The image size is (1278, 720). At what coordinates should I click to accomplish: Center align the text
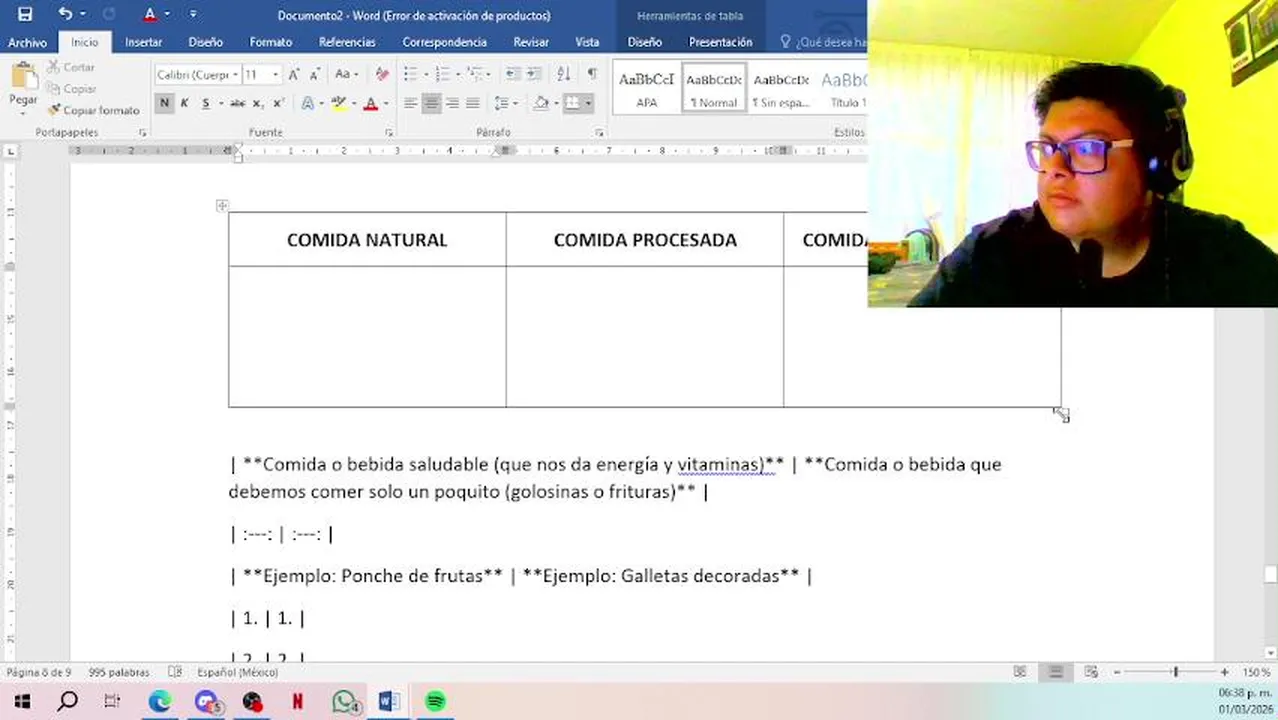(431, 103)
